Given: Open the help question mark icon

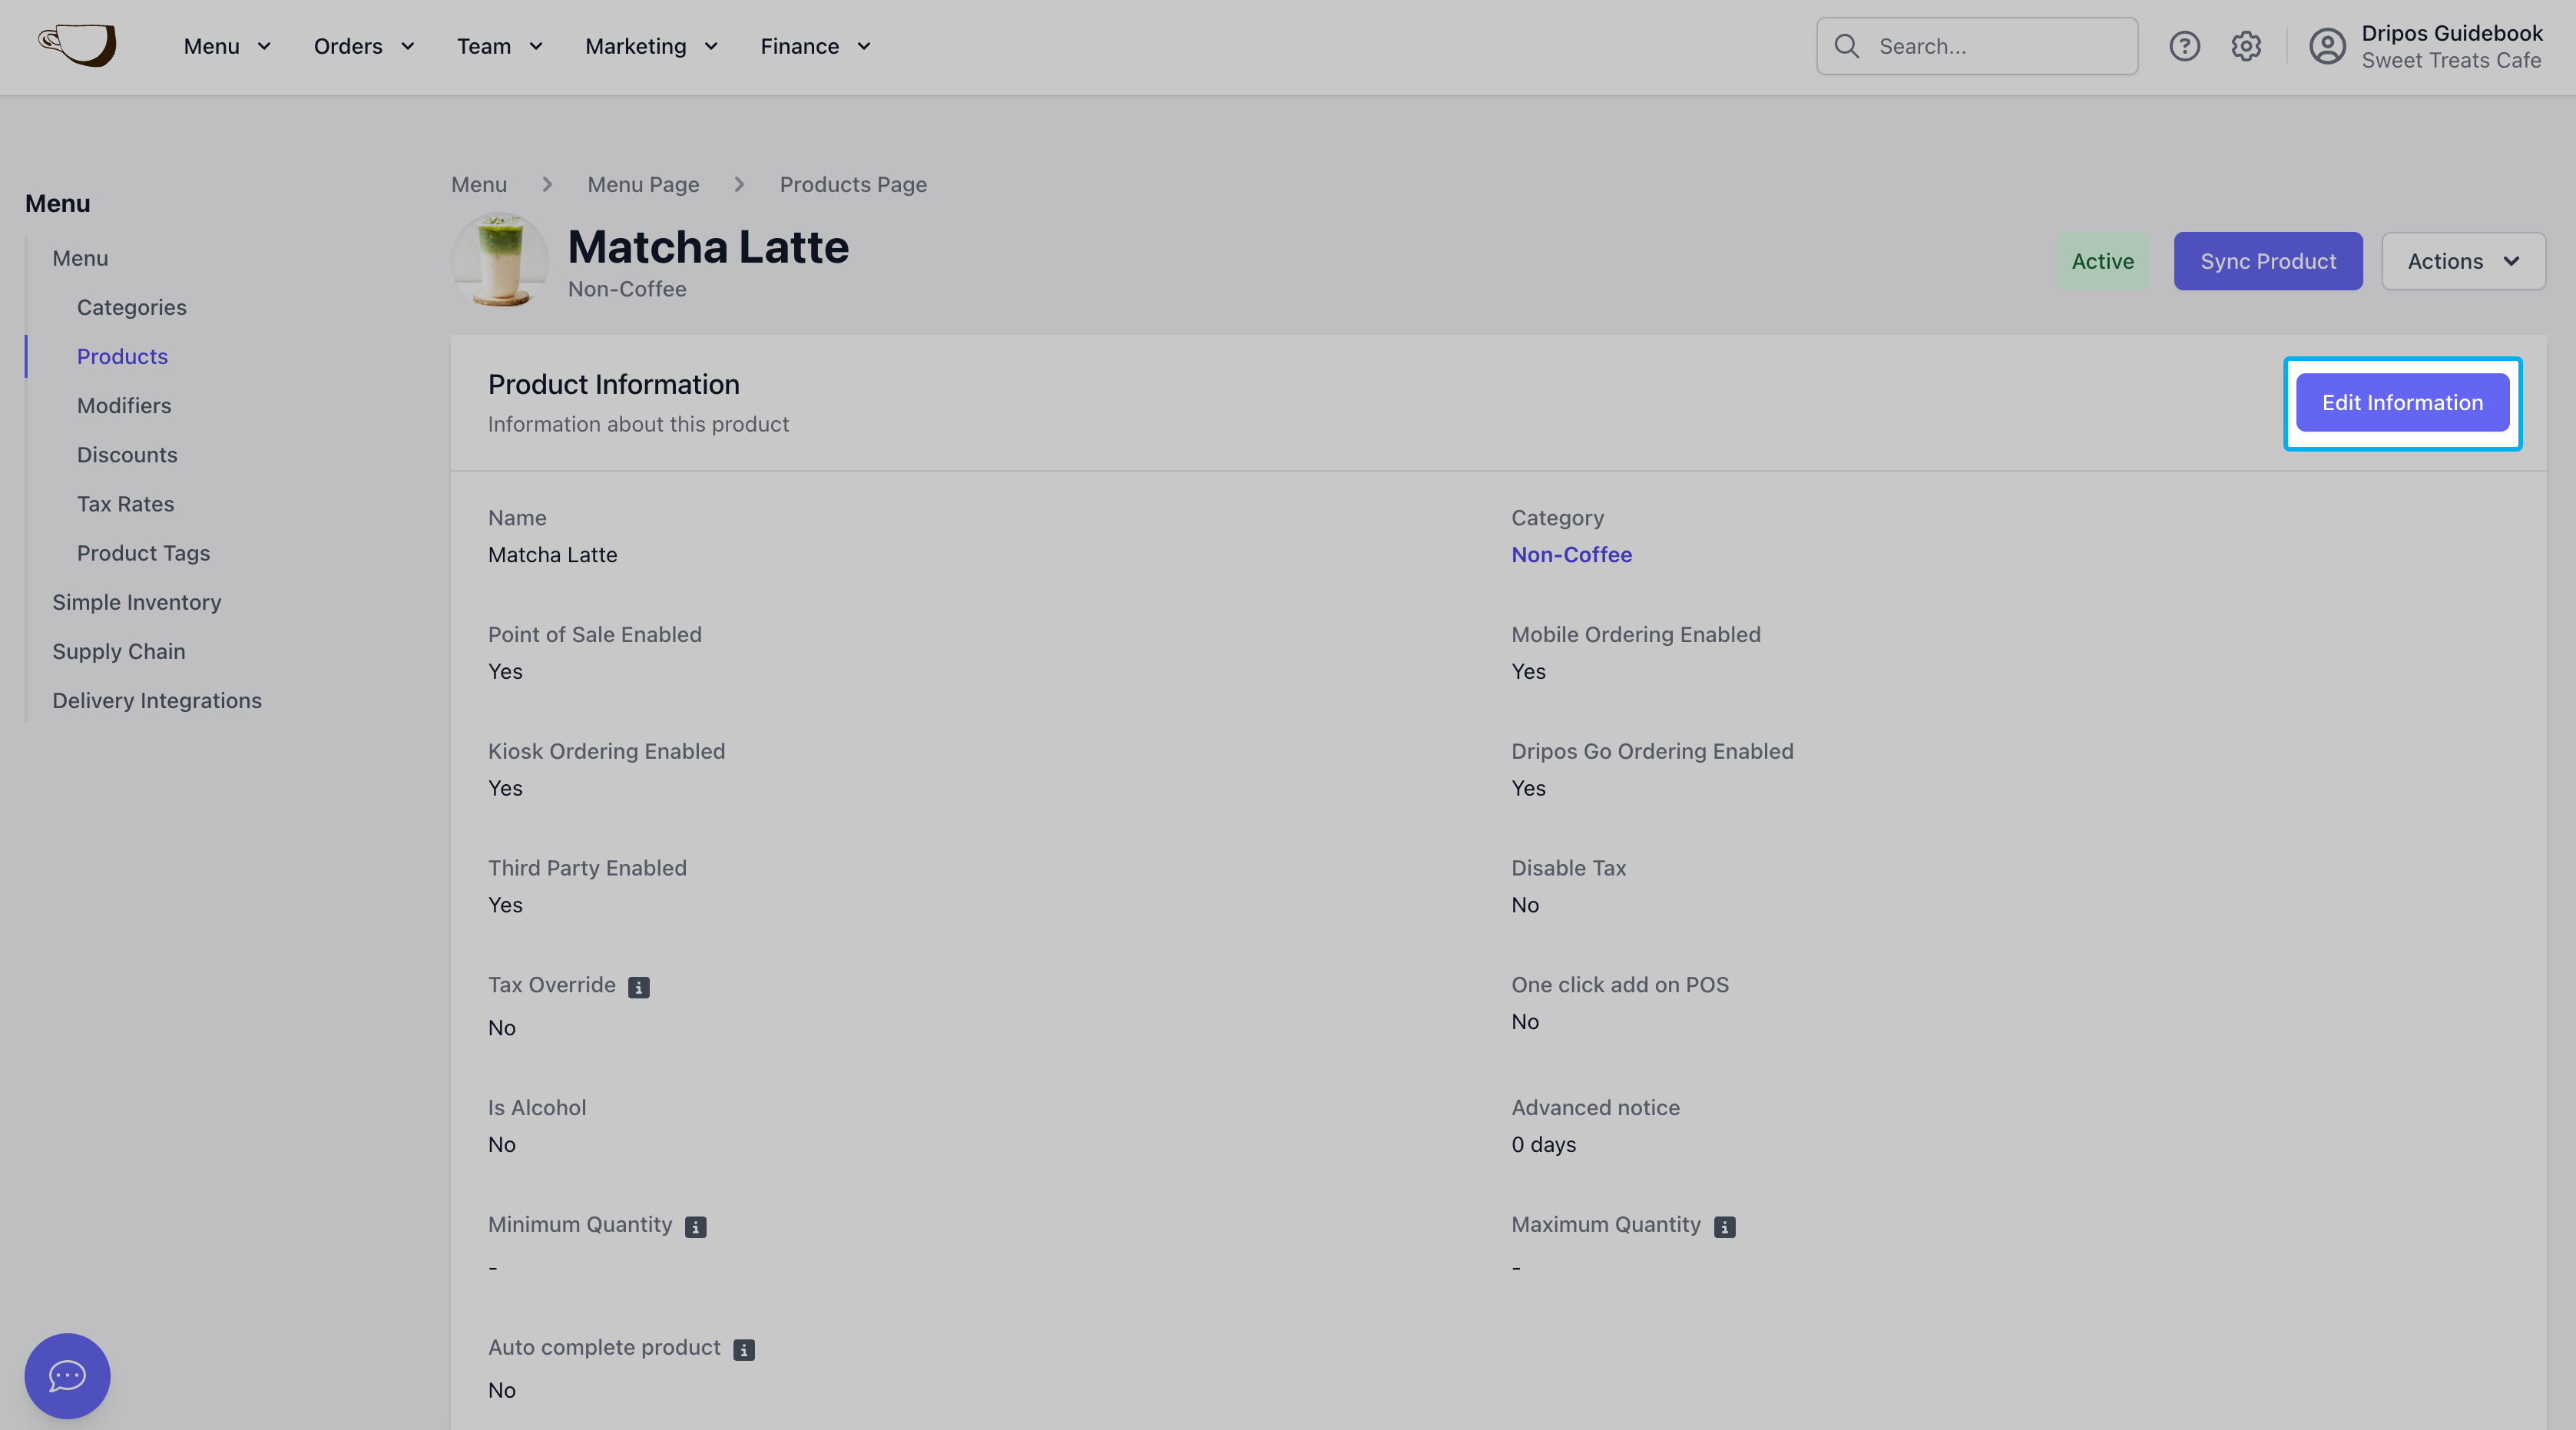Looking at the screenshot, I should pos(2184,46).
